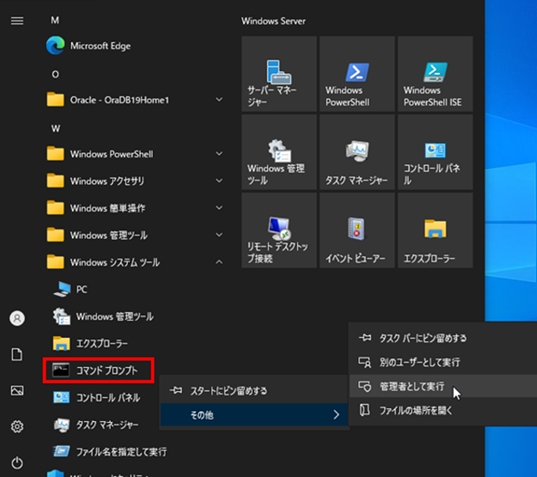The width and height of the screenshot is (537, 477).
Task: Expand Windows 管理ツール folder chevron
Action: click(219, 235)
